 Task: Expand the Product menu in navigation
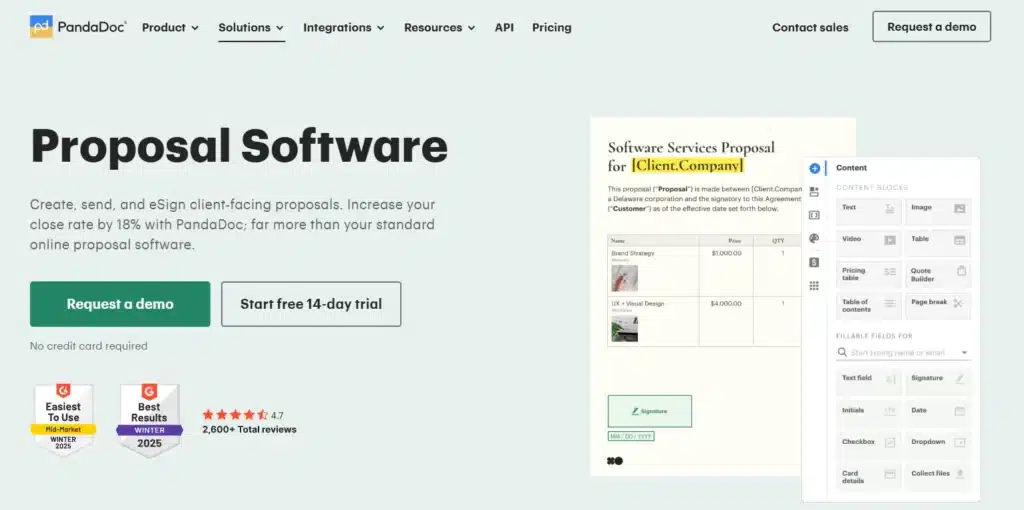click(x=170, y=28)
